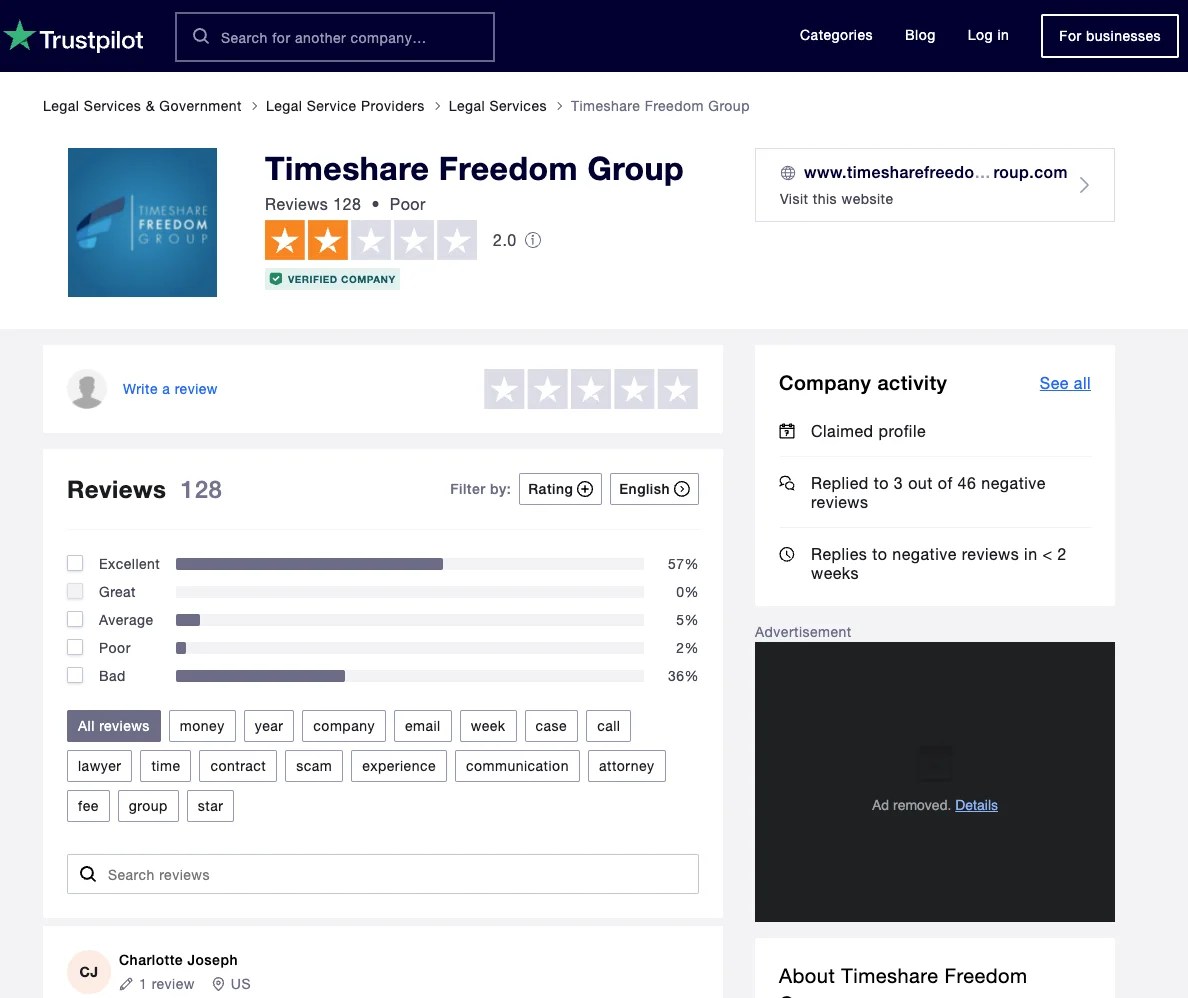The width and height of the screenshot is (1188, 998).
Task: Click the location pin next to US
Action: 218,984
